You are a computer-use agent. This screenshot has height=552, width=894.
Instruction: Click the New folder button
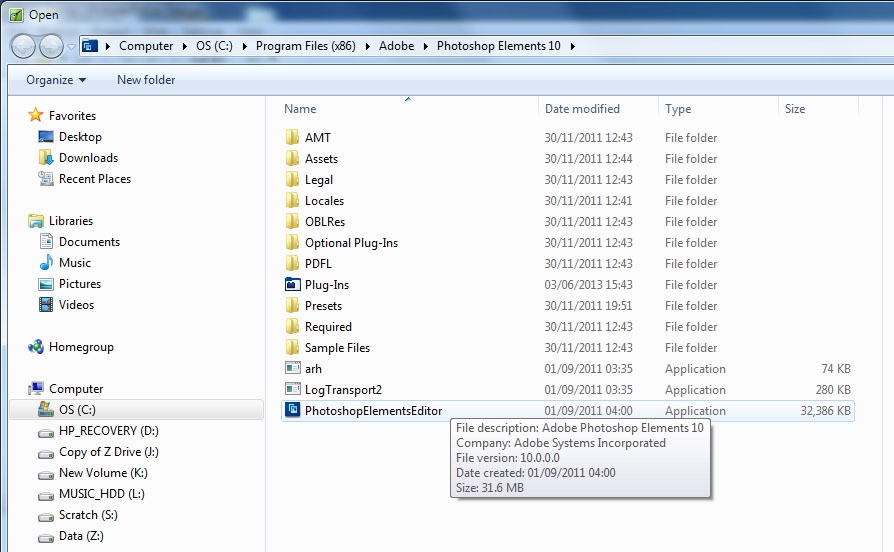click(x=146, y=80)
